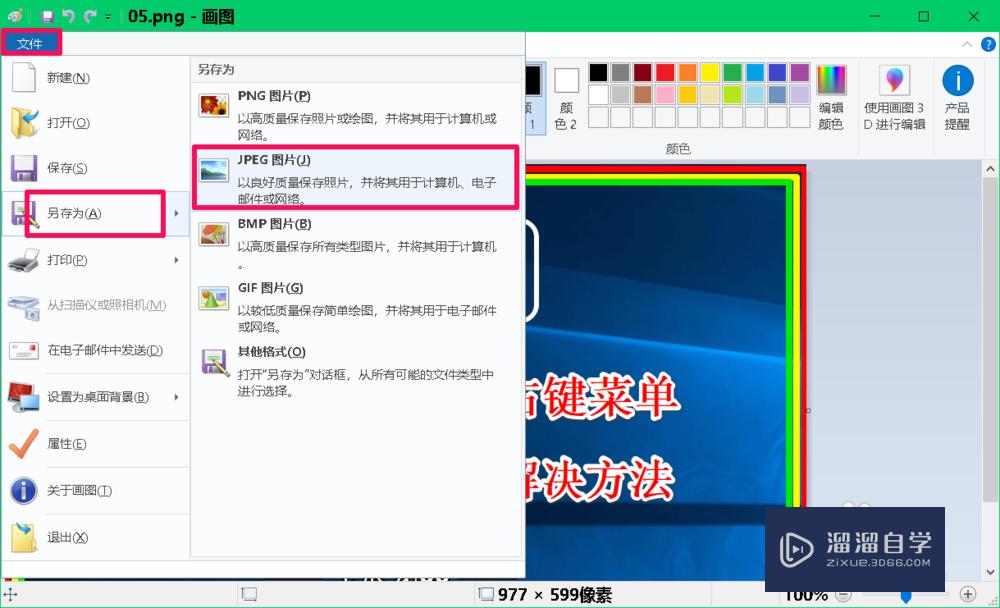1000x608 pixels.
Task: Click the scanner or camera icon
Action: [24, 307]
